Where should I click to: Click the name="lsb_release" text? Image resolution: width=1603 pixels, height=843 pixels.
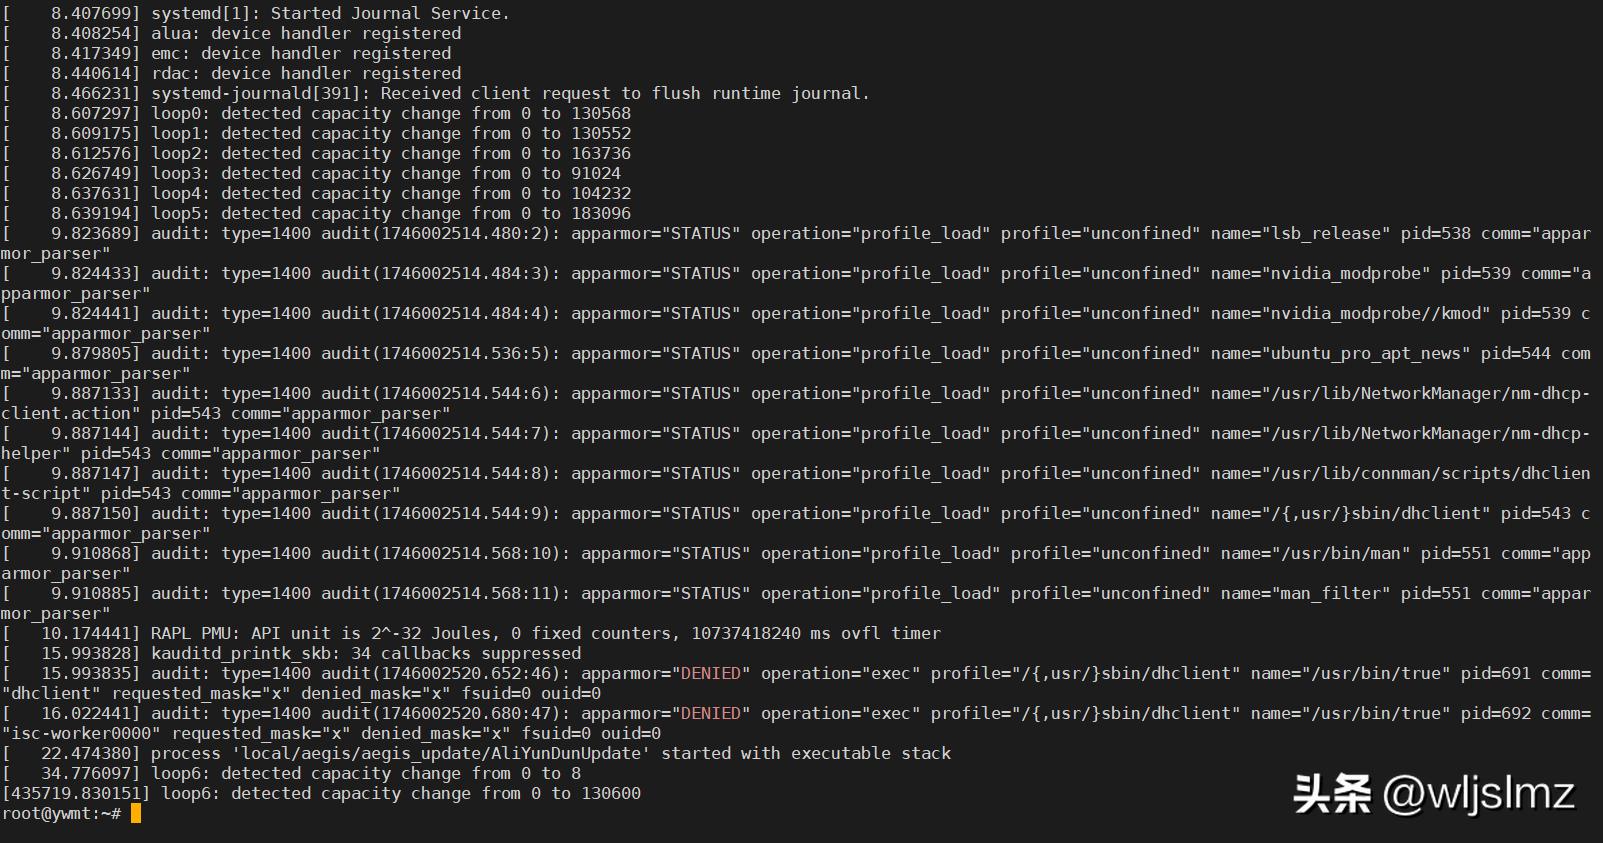coord(1300,233)
